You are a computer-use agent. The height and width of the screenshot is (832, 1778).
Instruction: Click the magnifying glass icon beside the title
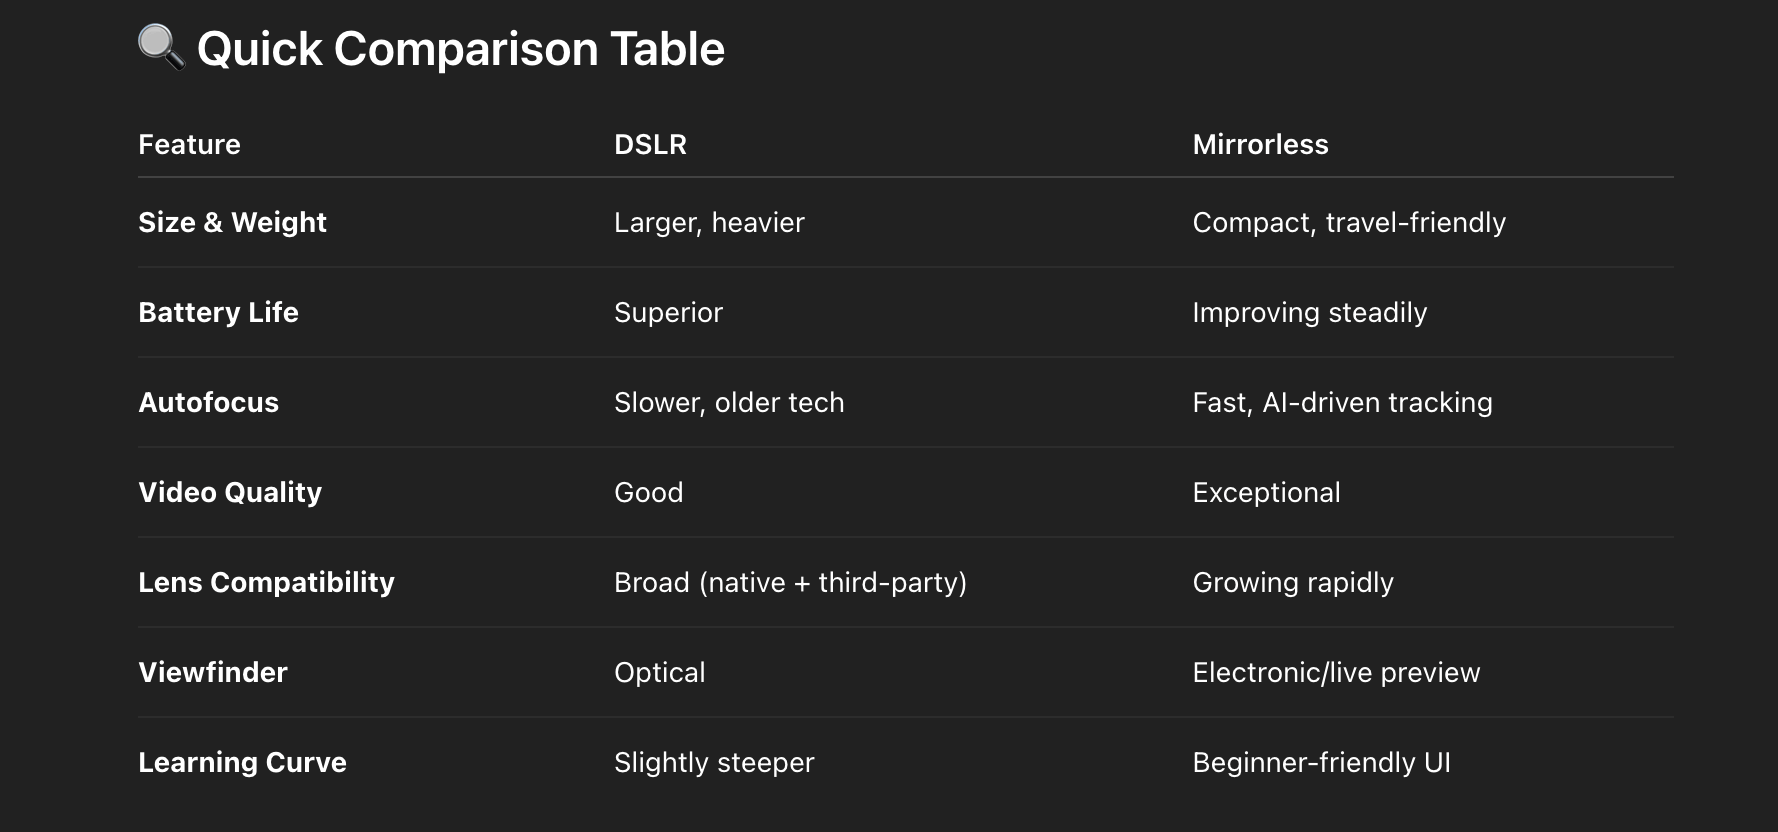point(161,48)
